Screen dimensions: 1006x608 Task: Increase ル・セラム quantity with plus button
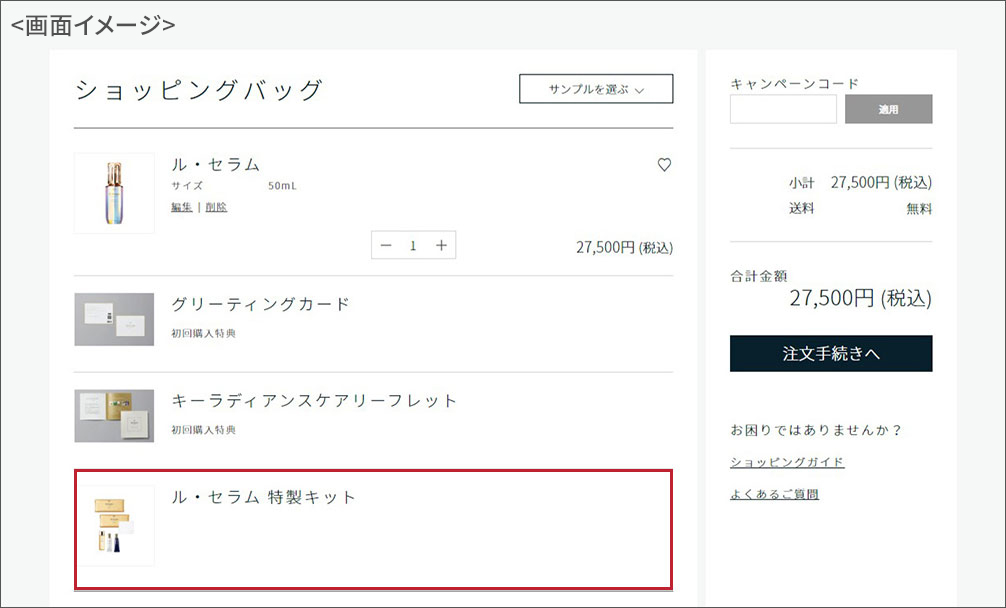pyautogui.click(x=441, y=245)
